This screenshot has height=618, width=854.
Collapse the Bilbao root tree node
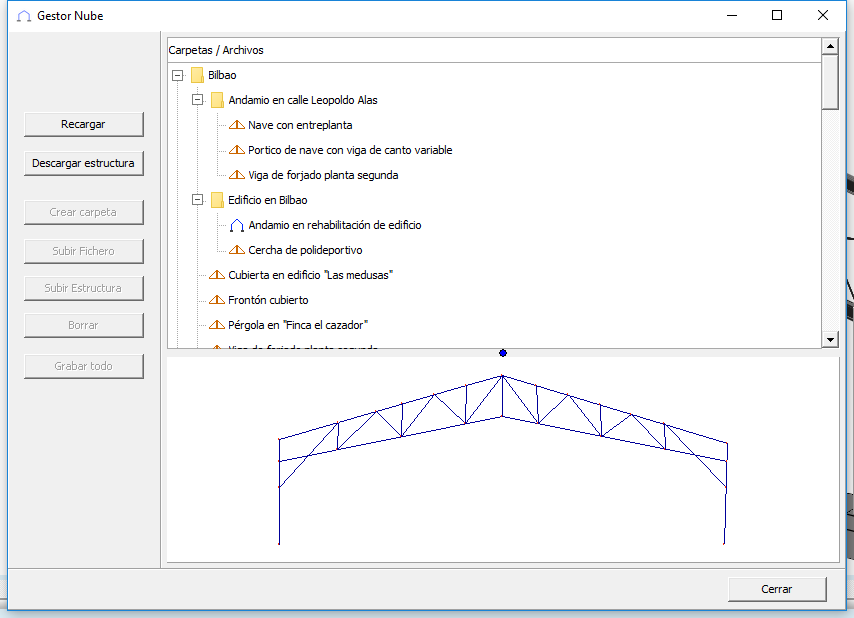(177, 75)
